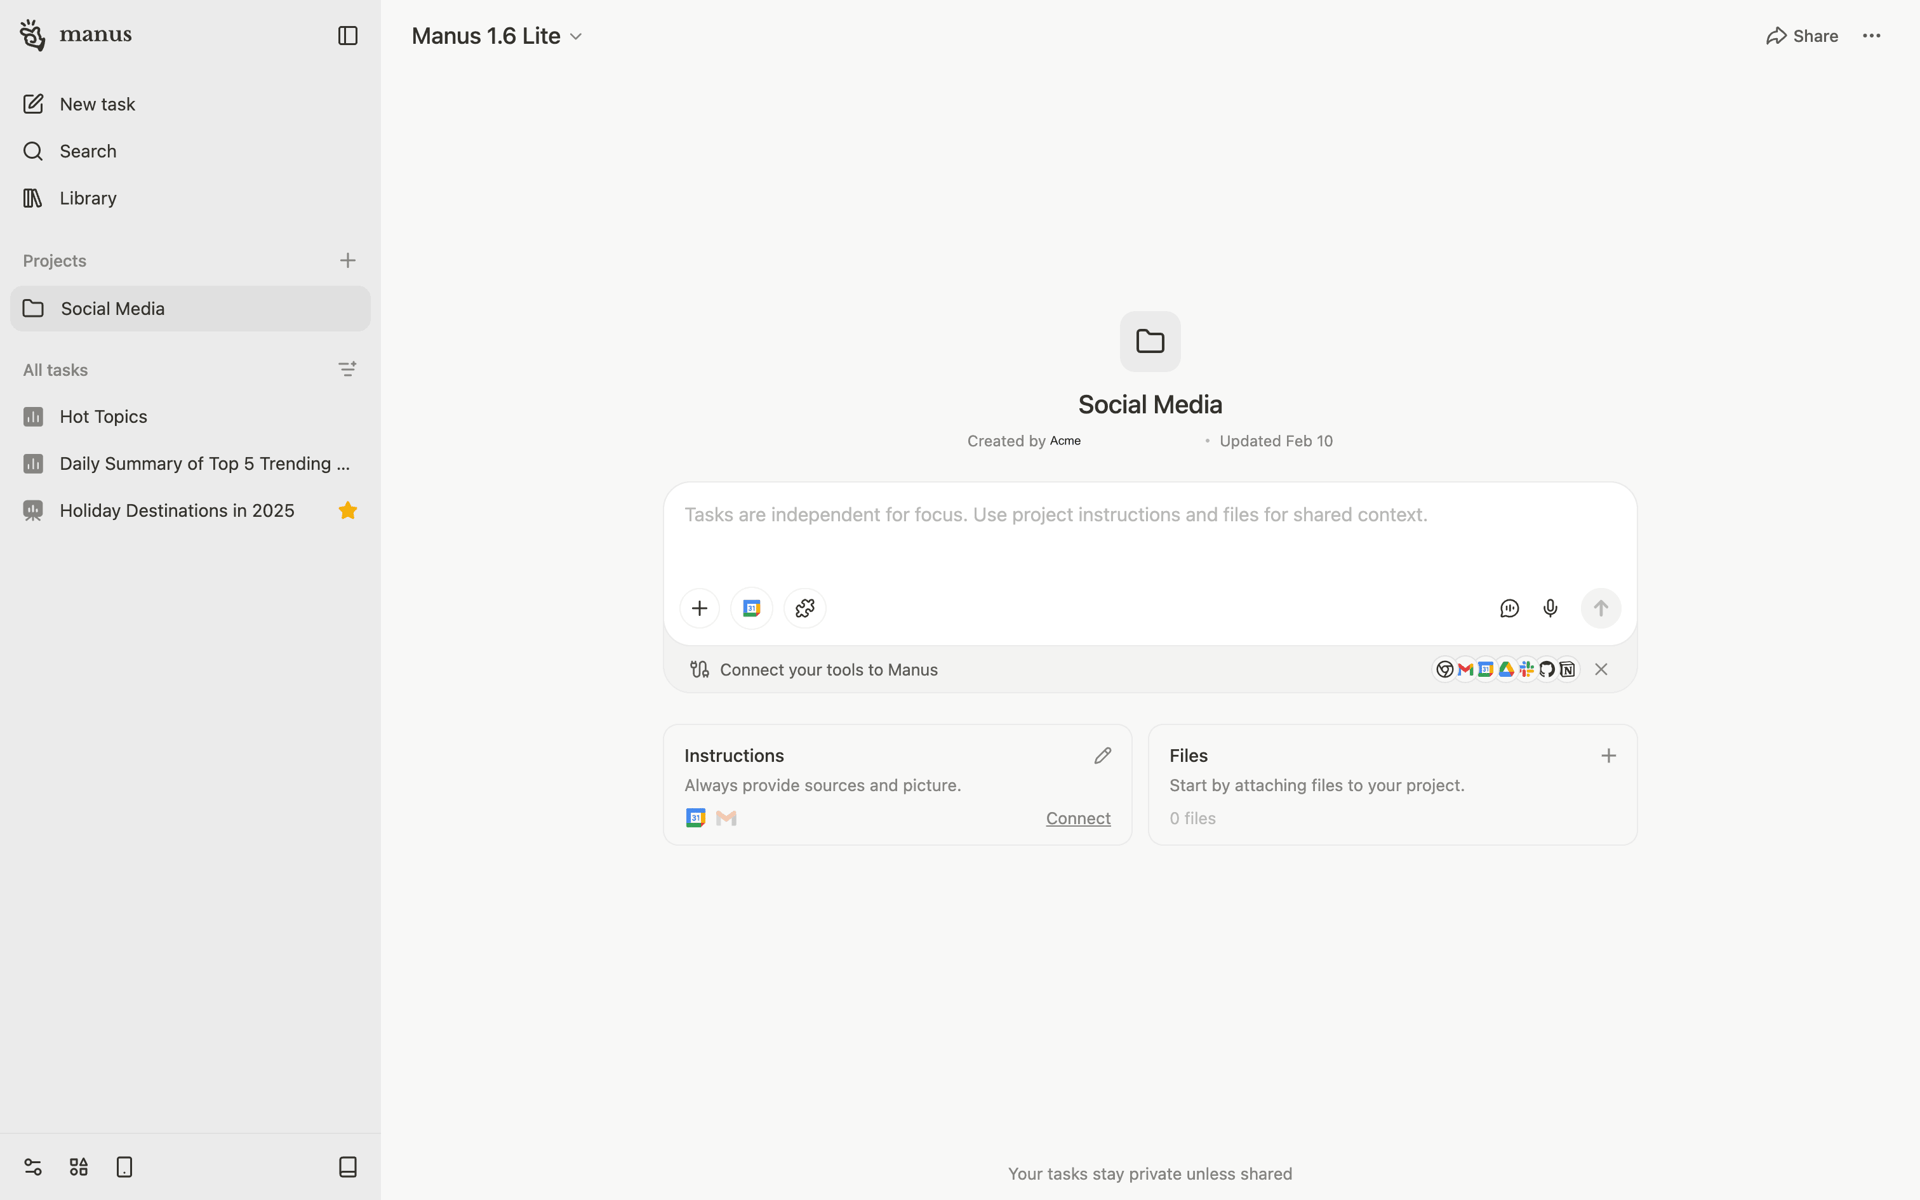Open settings sliders icon at sidebar bottom
1920x1200 pixels.
click(x=33, y=1167)
